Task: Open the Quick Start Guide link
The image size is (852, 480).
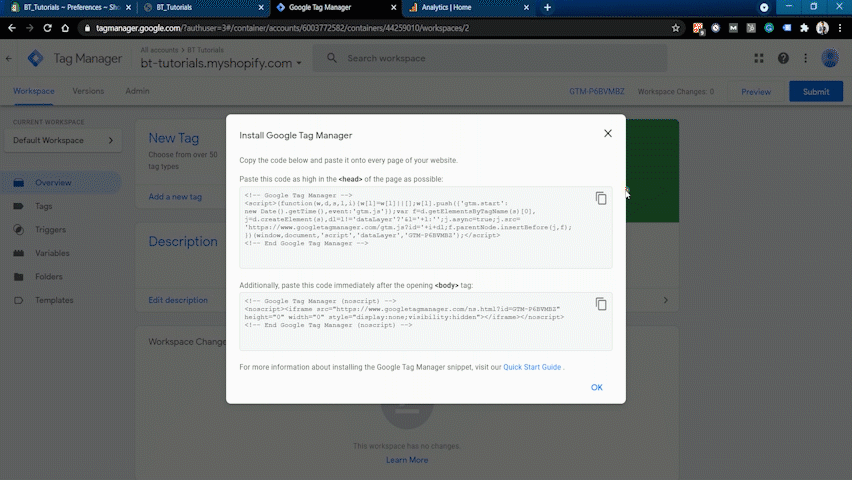Action: 532,367
